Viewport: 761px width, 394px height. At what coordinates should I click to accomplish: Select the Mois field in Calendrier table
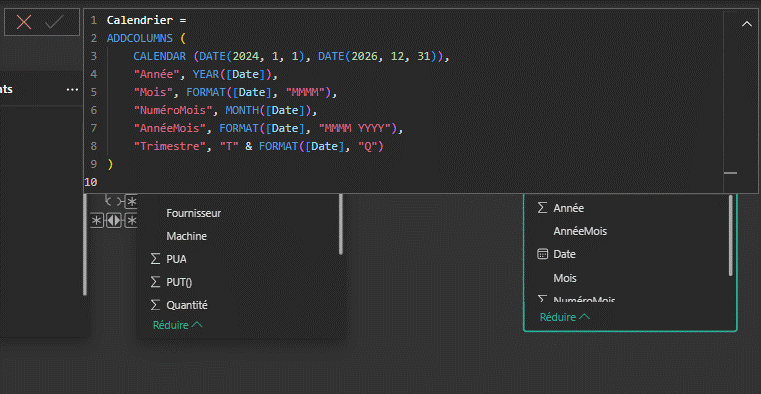point(565,279)
